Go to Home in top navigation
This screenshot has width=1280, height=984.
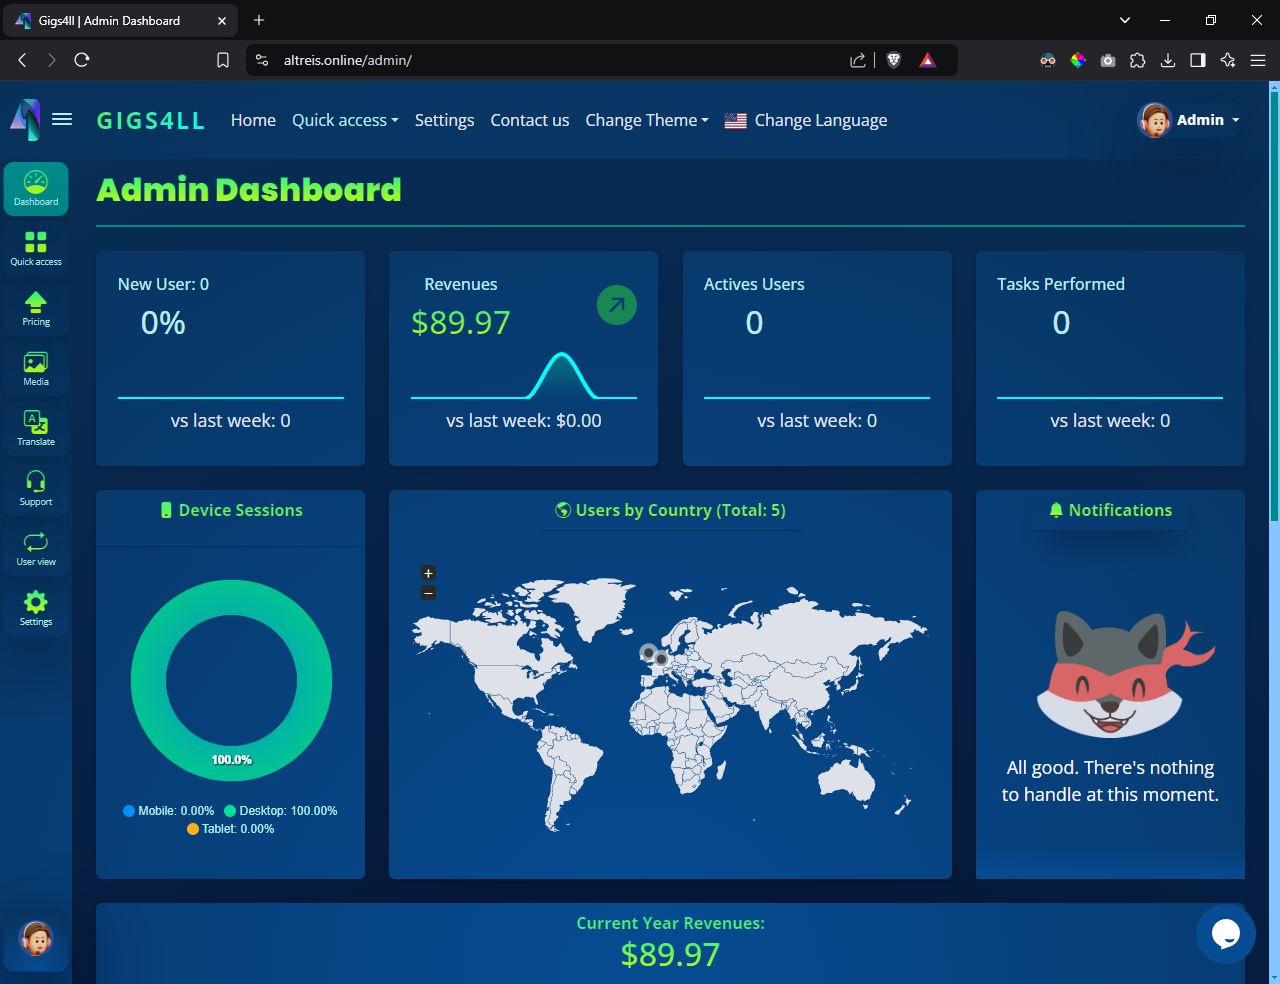[x=253, y=120]
